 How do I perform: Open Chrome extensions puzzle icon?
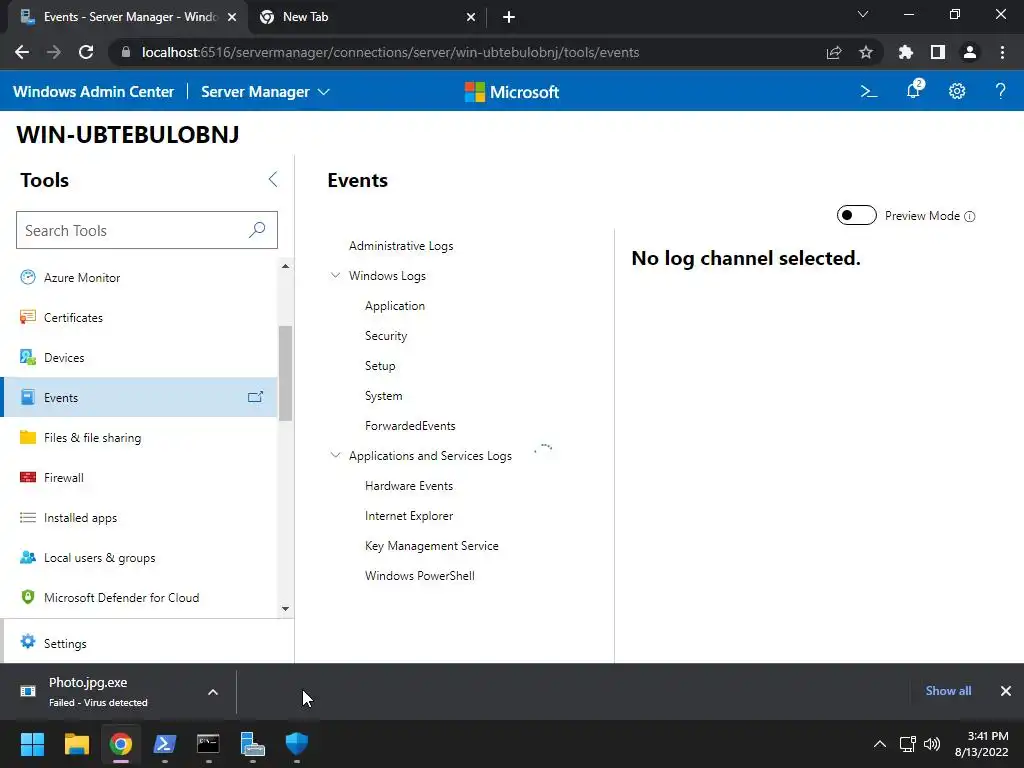pos(906,52)
